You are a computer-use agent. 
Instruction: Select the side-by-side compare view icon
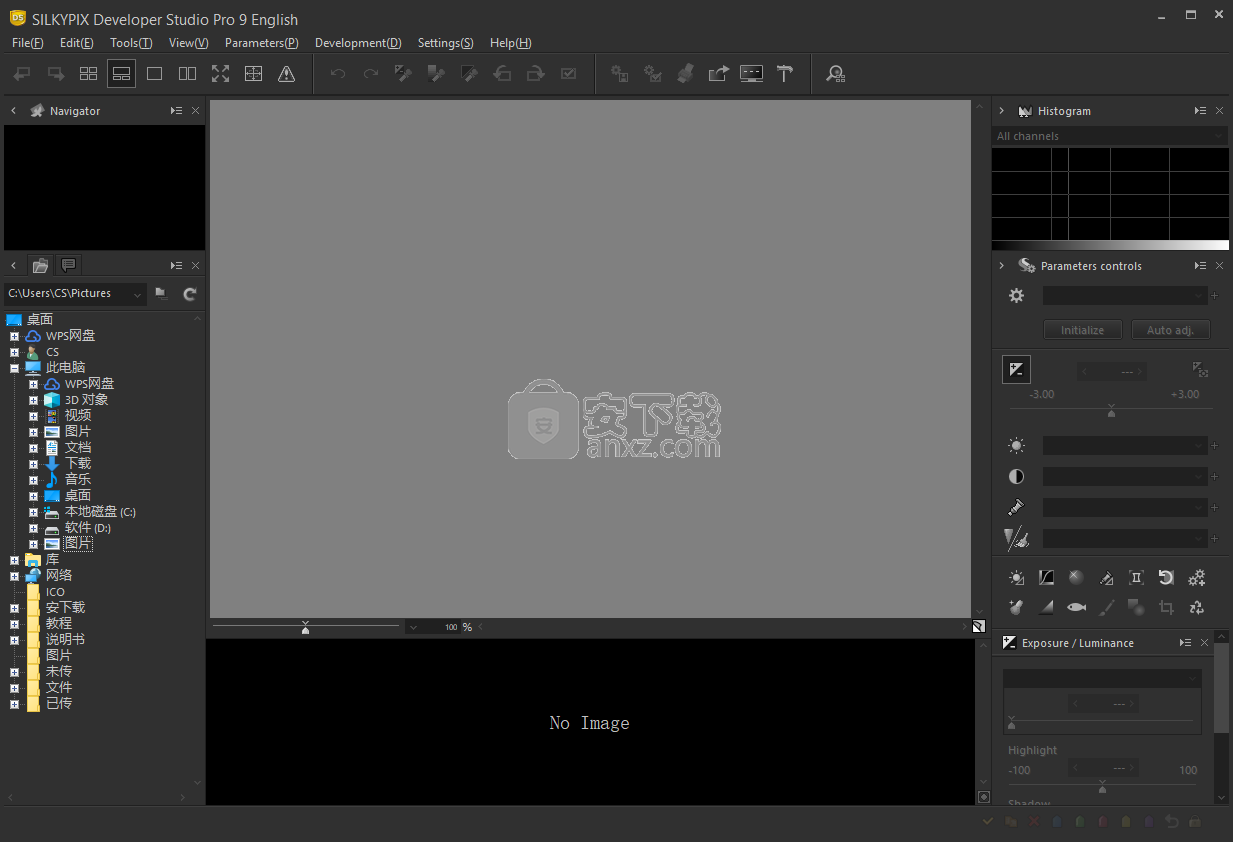pos(187,73)
